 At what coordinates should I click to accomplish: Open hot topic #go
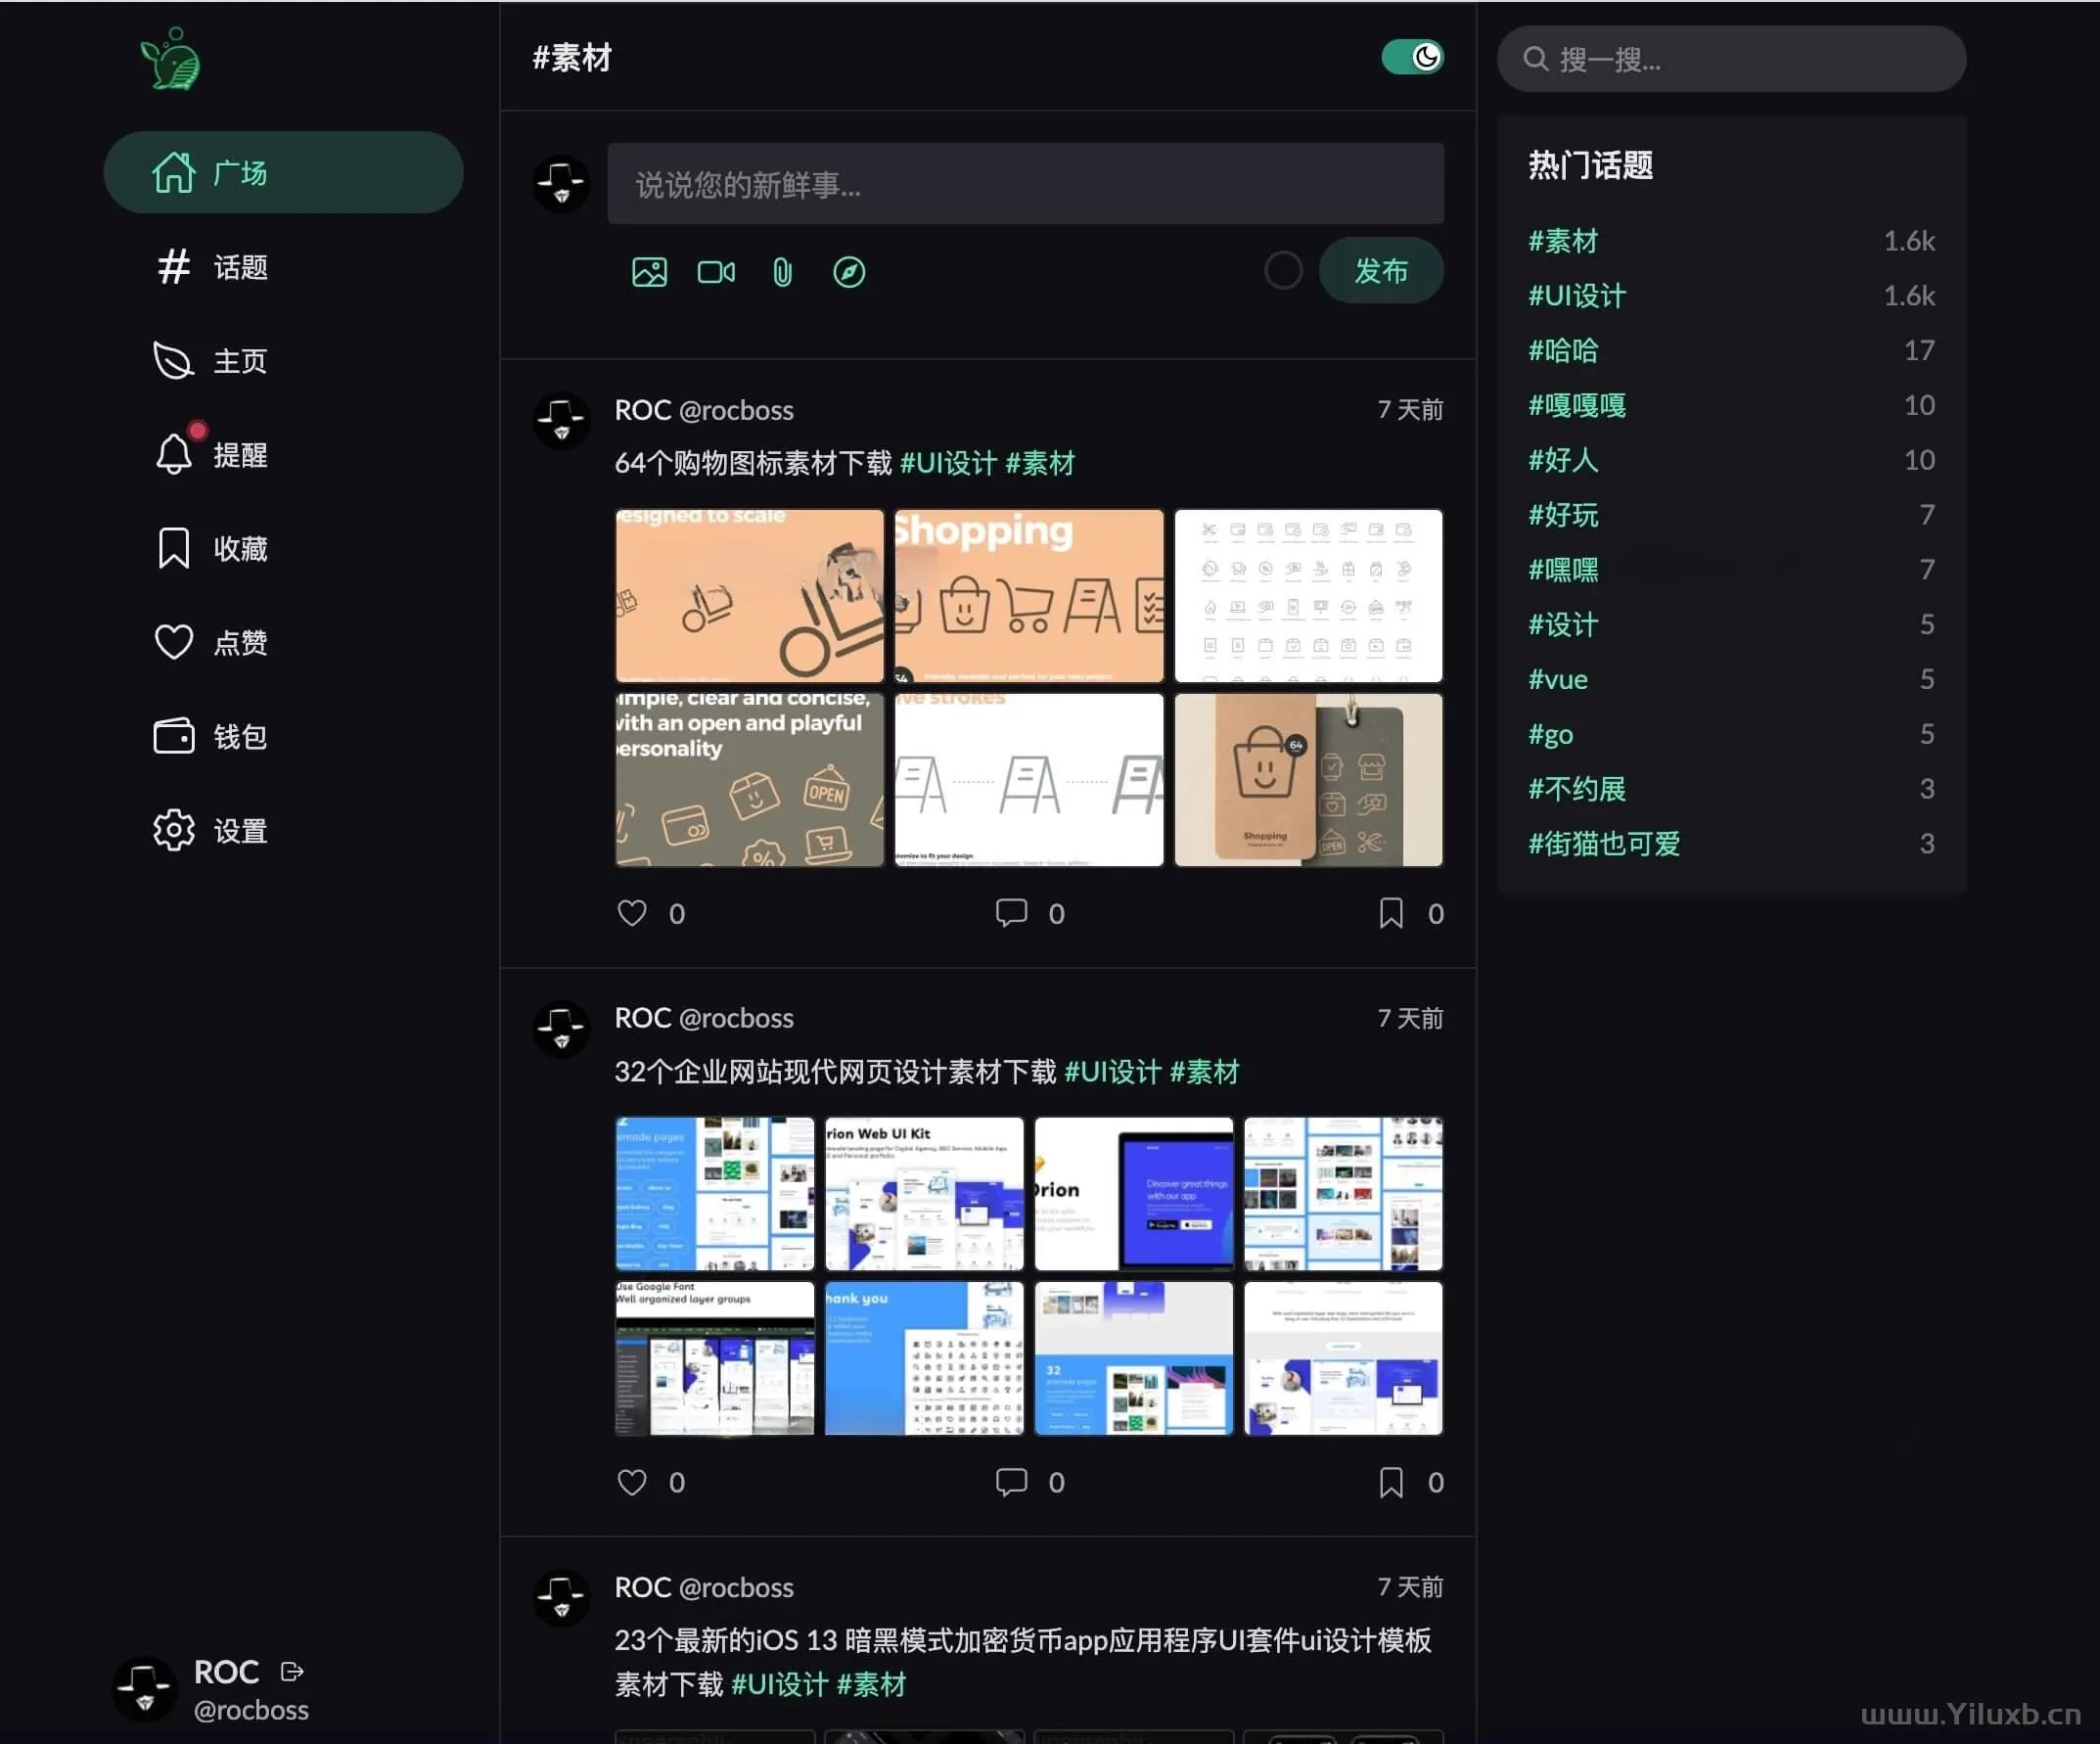[1550, 735]
